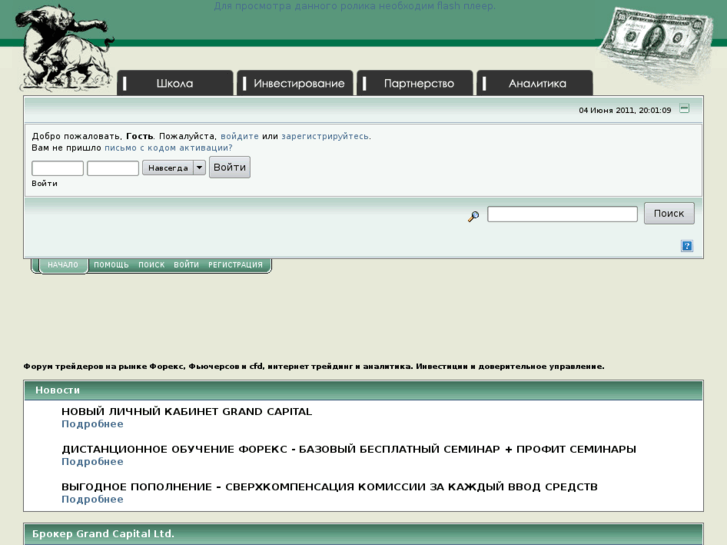The width and height of the screenshot is (727, 545).
Task: Click the Брокер Grand Capital Ltd. header
Action: click(364, 534)
